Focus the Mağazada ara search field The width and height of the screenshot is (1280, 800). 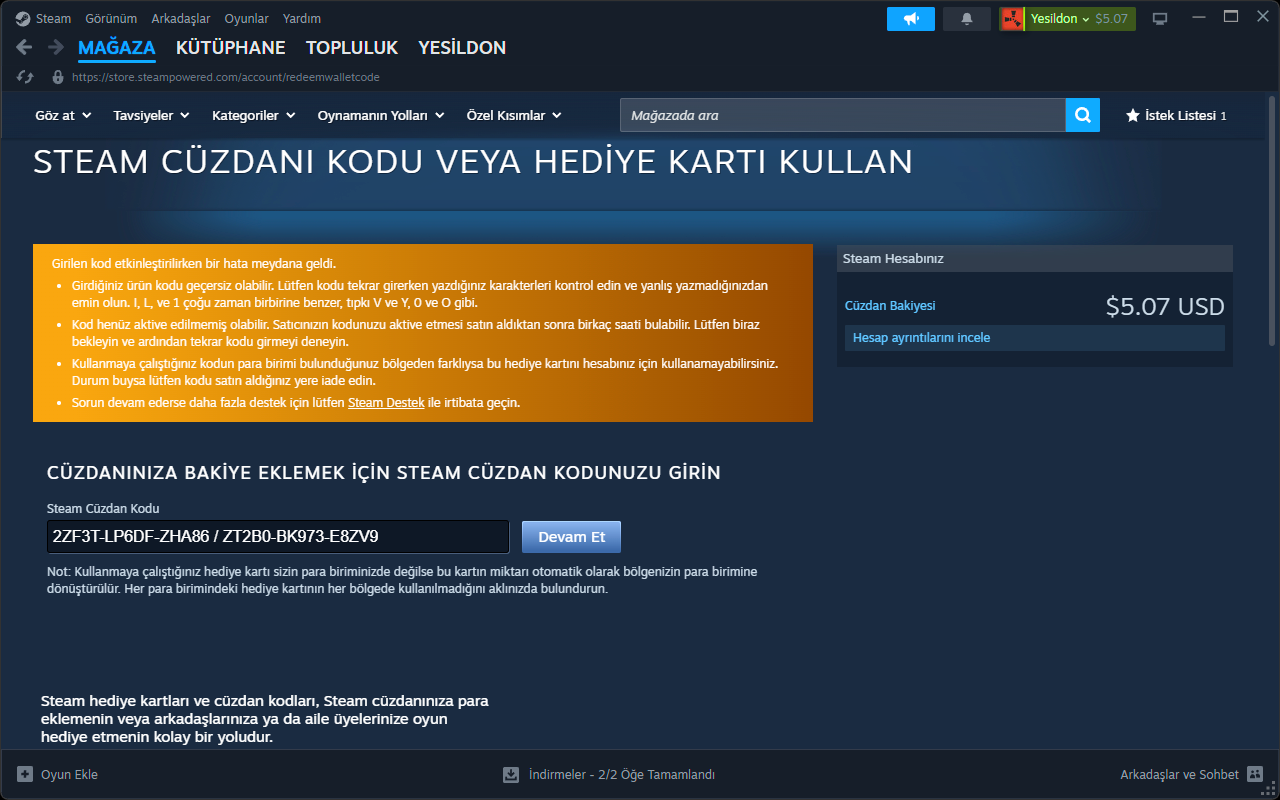[843, 115]
